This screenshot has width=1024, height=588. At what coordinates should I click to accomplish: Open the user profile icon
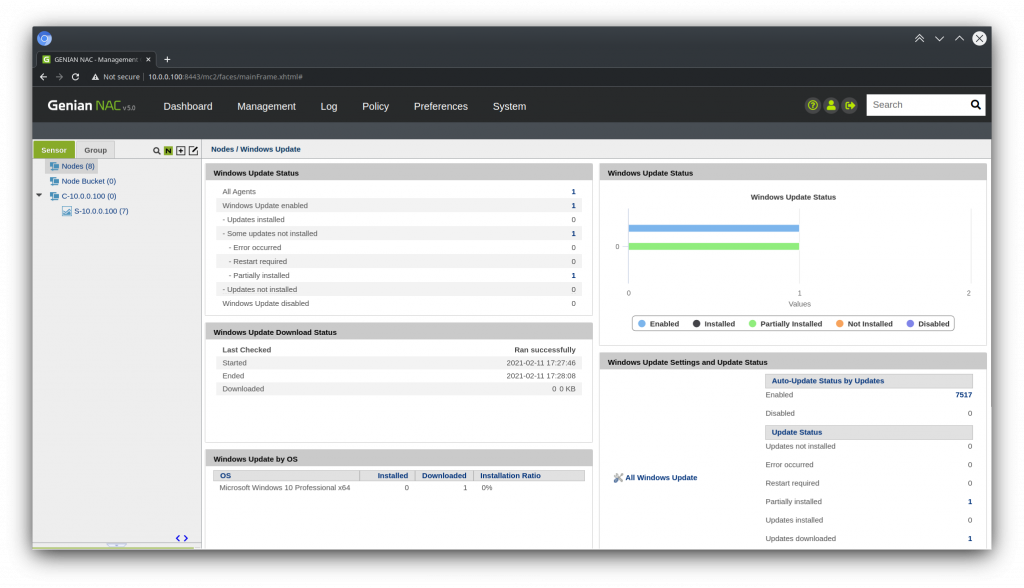pyautogui.click(x=831, y=105)
